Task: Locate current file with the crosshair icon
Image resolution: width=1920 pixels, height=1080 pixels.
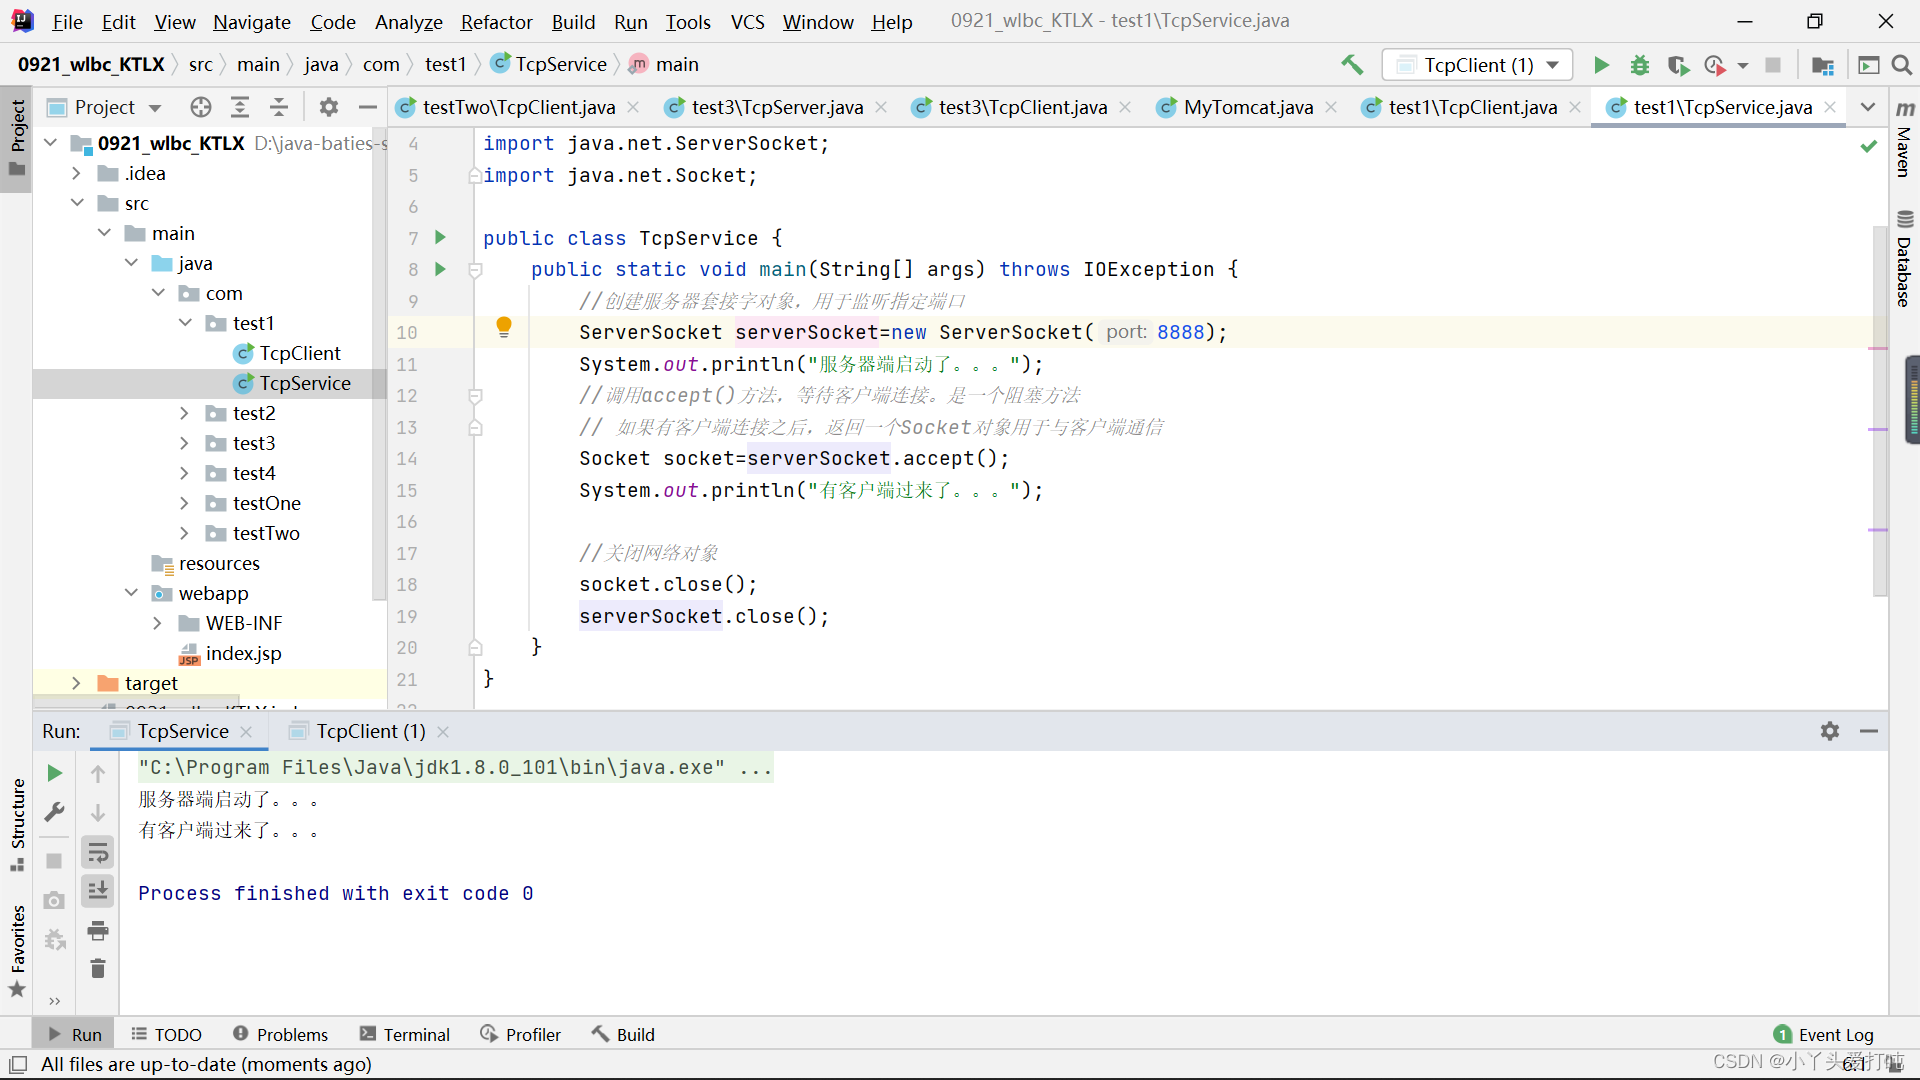Action: click(201, 107)
